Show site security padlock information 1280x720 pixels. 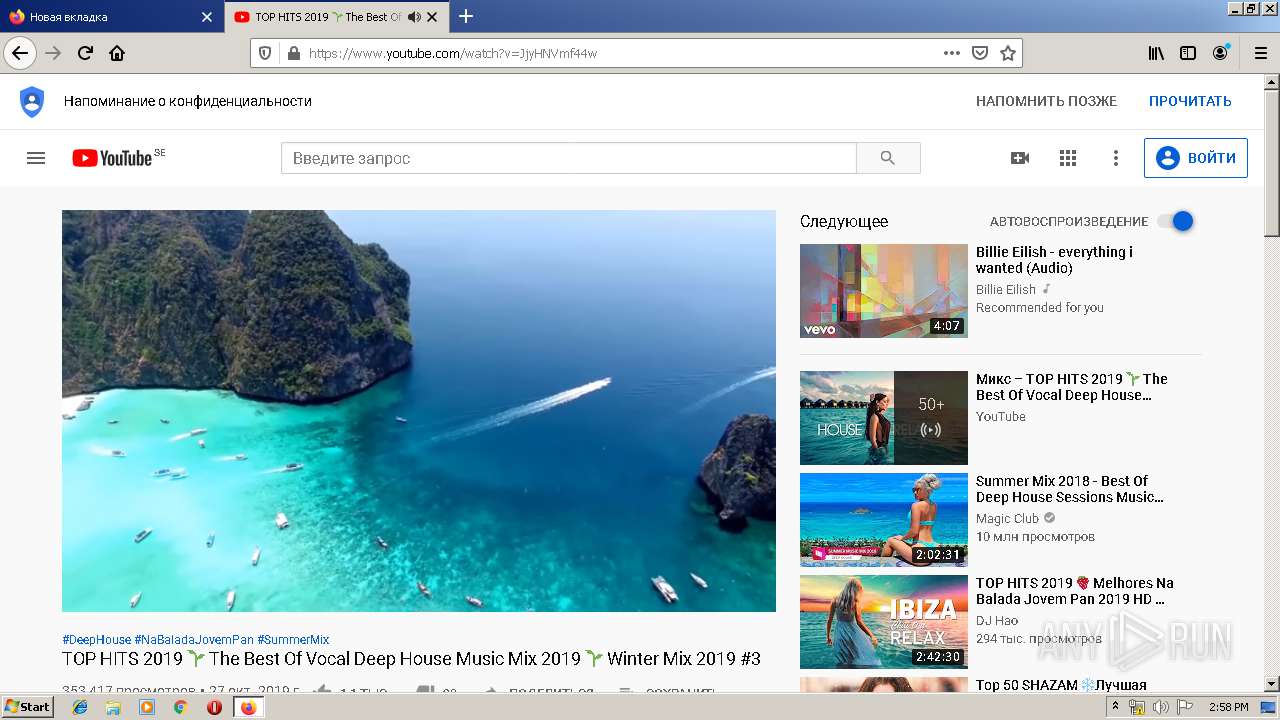pos(293,53)
